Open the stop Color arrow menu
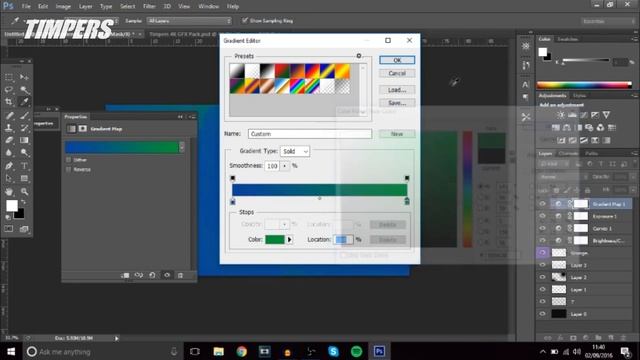This screenshot has height=360, width=640. pos(289,240)
